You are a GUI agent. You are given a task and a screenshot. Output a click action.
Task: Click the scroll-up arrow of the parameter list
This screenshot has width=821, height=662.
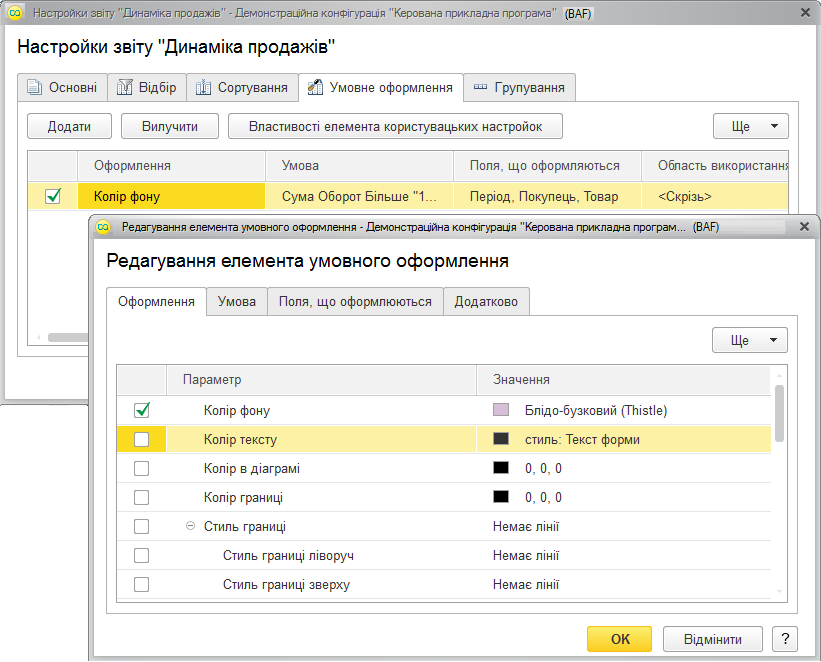[x=779, y=376]
